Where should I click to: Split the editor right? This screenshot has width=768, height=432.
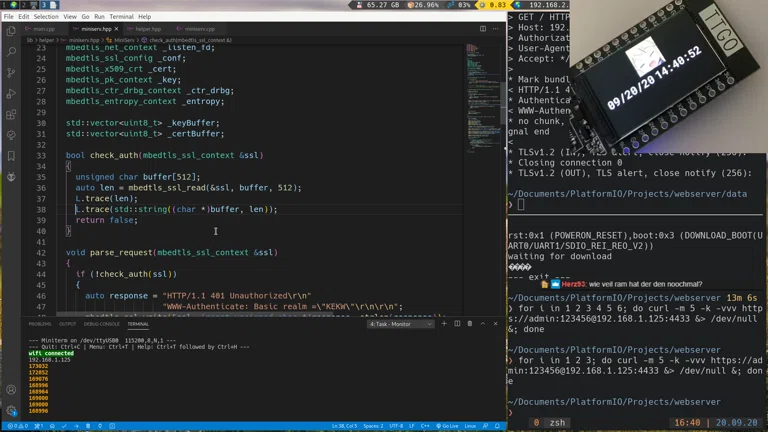click(x=483, y=29)
